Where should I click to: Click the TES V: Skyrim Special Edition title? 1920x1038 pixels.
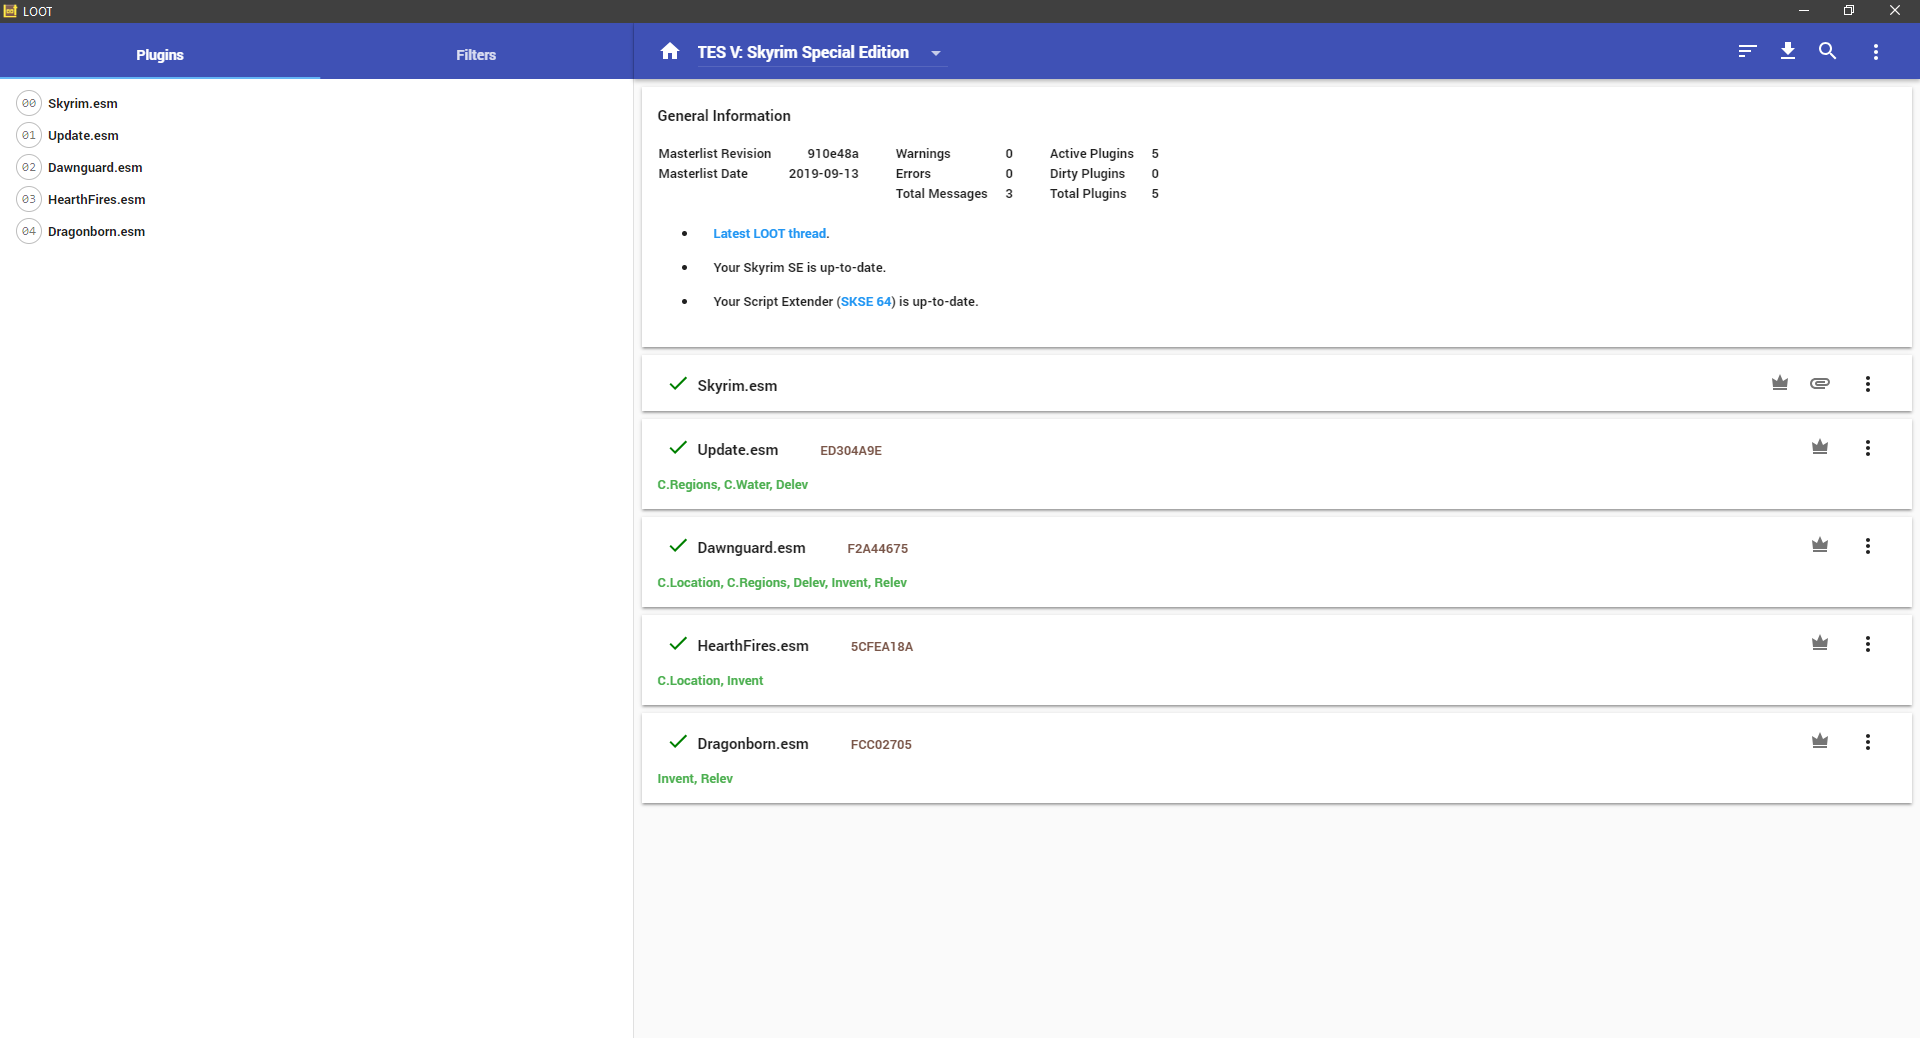tap(803, 52)
